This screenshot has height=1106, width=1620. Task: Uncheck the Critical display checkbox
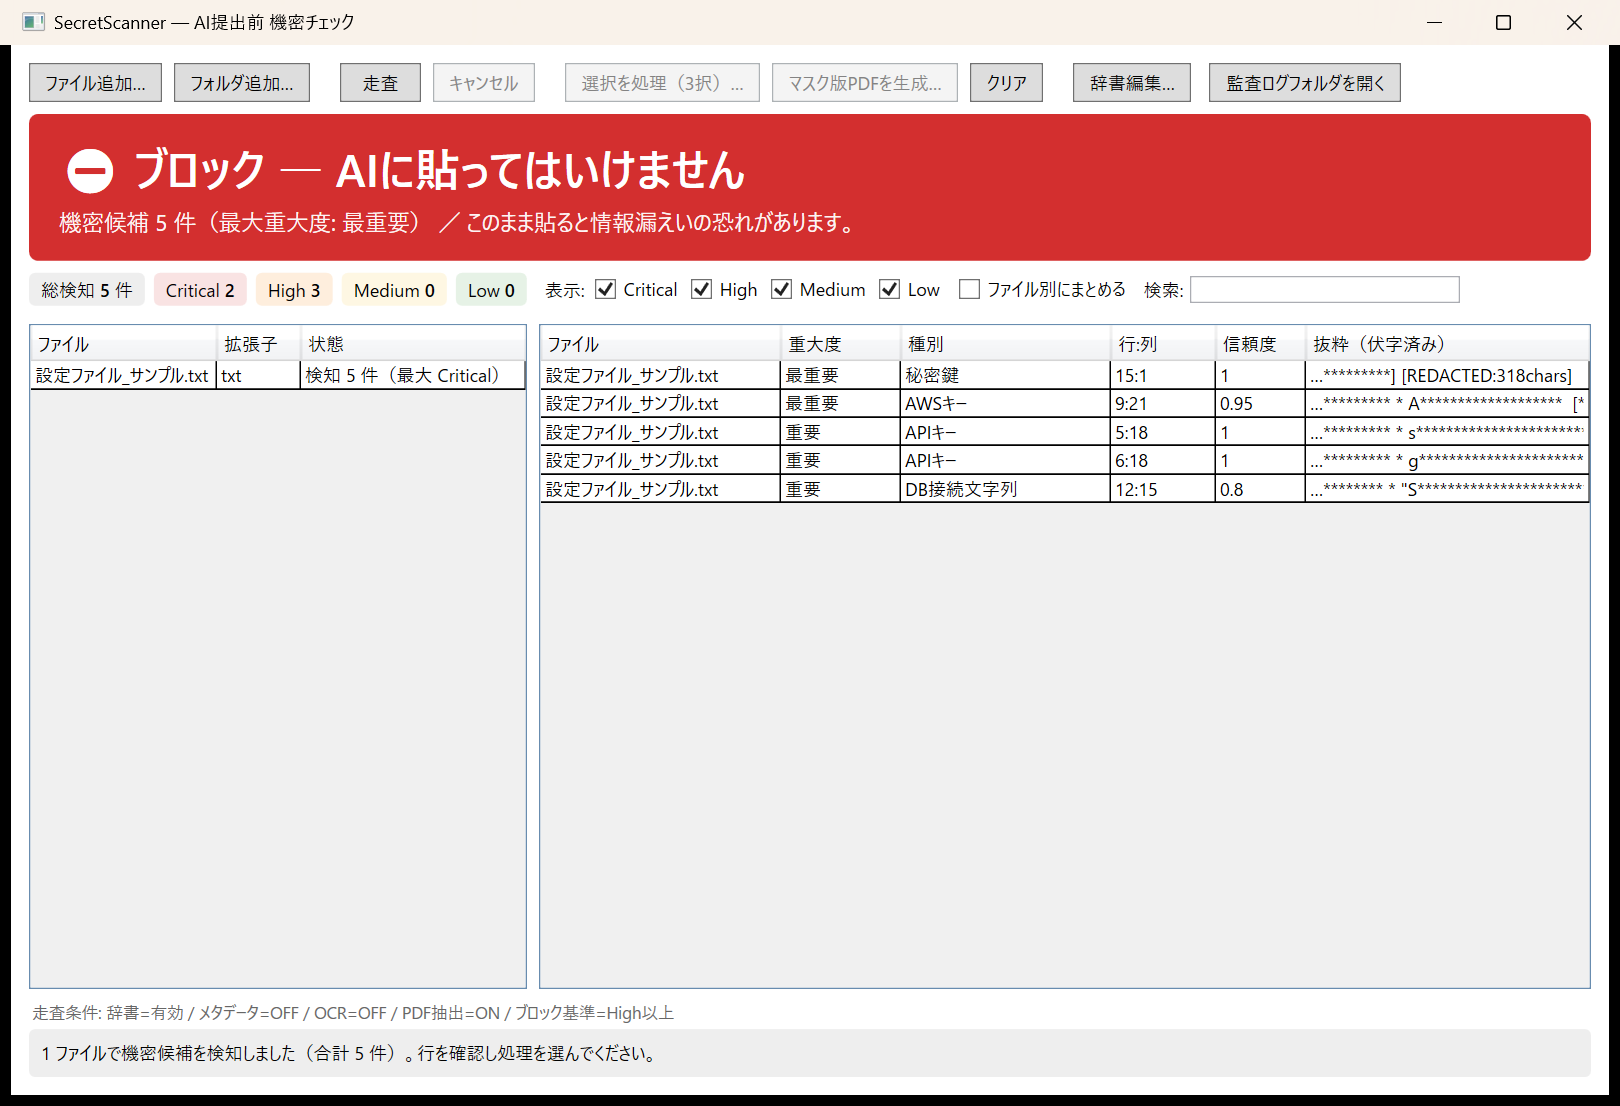click(x=605, y=290)
